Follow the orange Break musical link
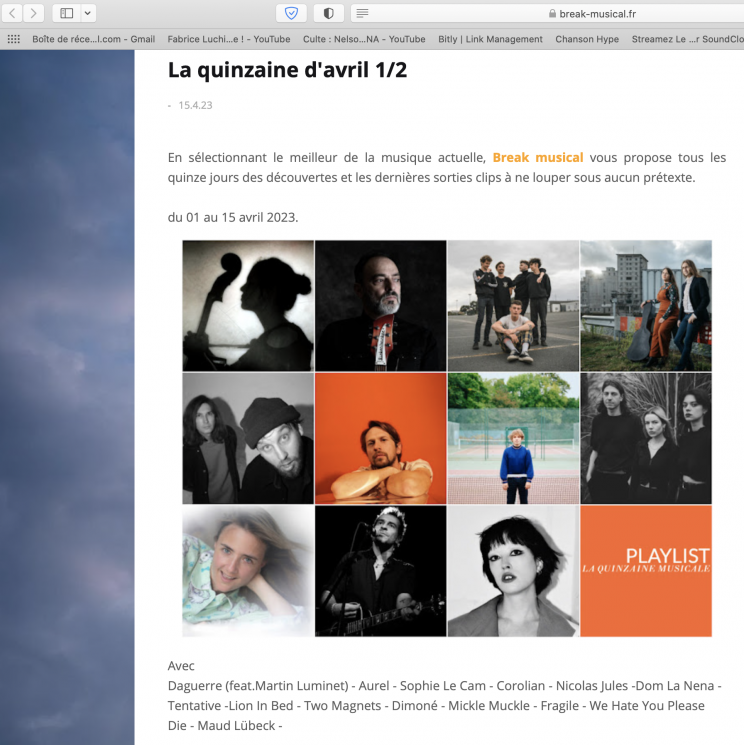Viewport: 744px width, 745px height. 538,157
